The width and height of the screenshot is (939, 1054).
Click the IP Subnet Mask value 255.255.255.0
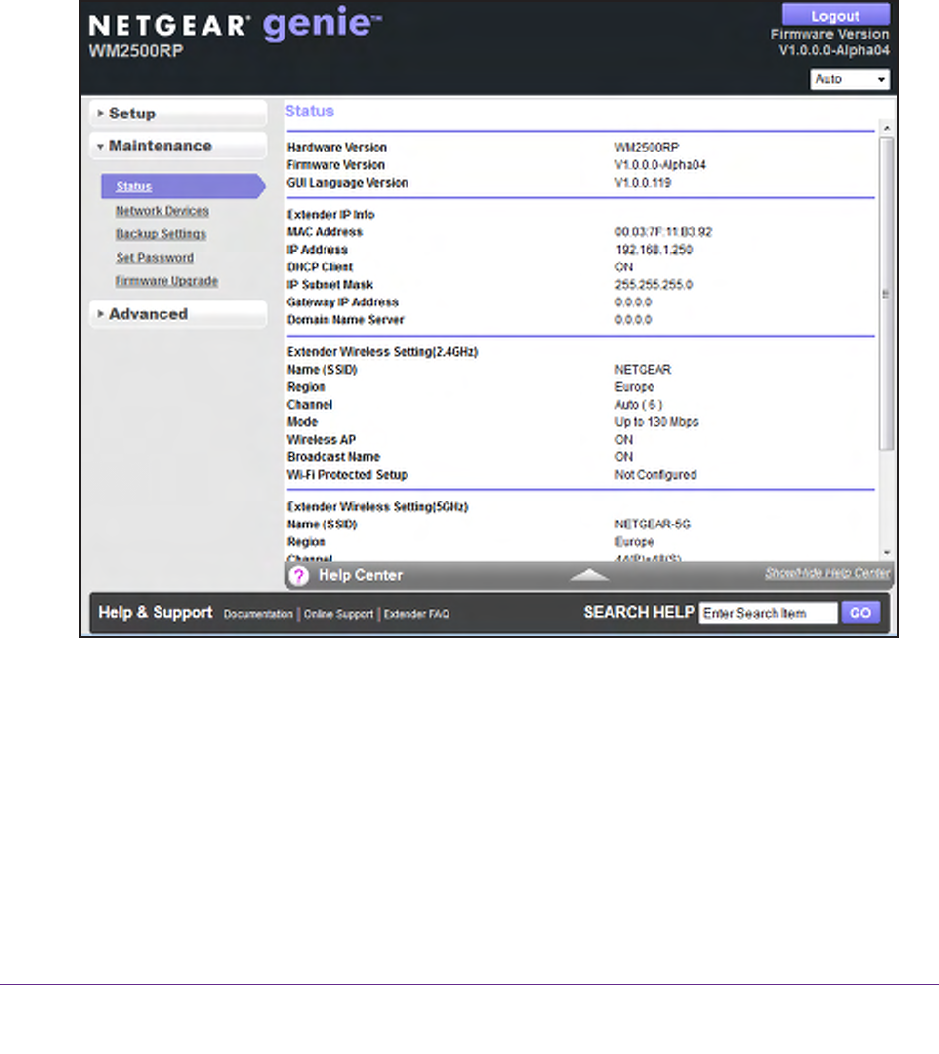653,285
